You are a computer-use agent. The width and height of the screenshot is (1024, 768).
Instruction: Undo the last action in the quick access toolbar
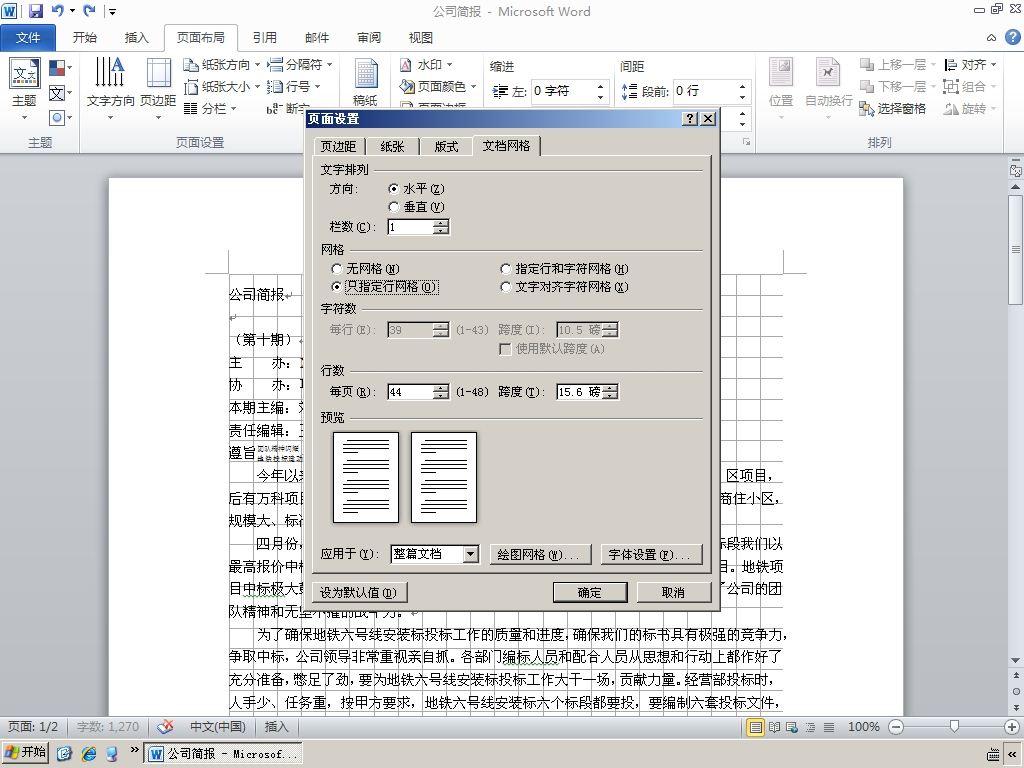[x=57, y=10]
